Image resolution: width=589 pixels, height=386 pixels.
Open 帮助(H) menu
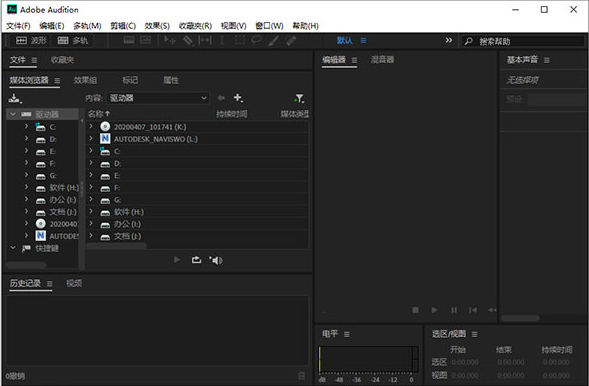(305, 26)
